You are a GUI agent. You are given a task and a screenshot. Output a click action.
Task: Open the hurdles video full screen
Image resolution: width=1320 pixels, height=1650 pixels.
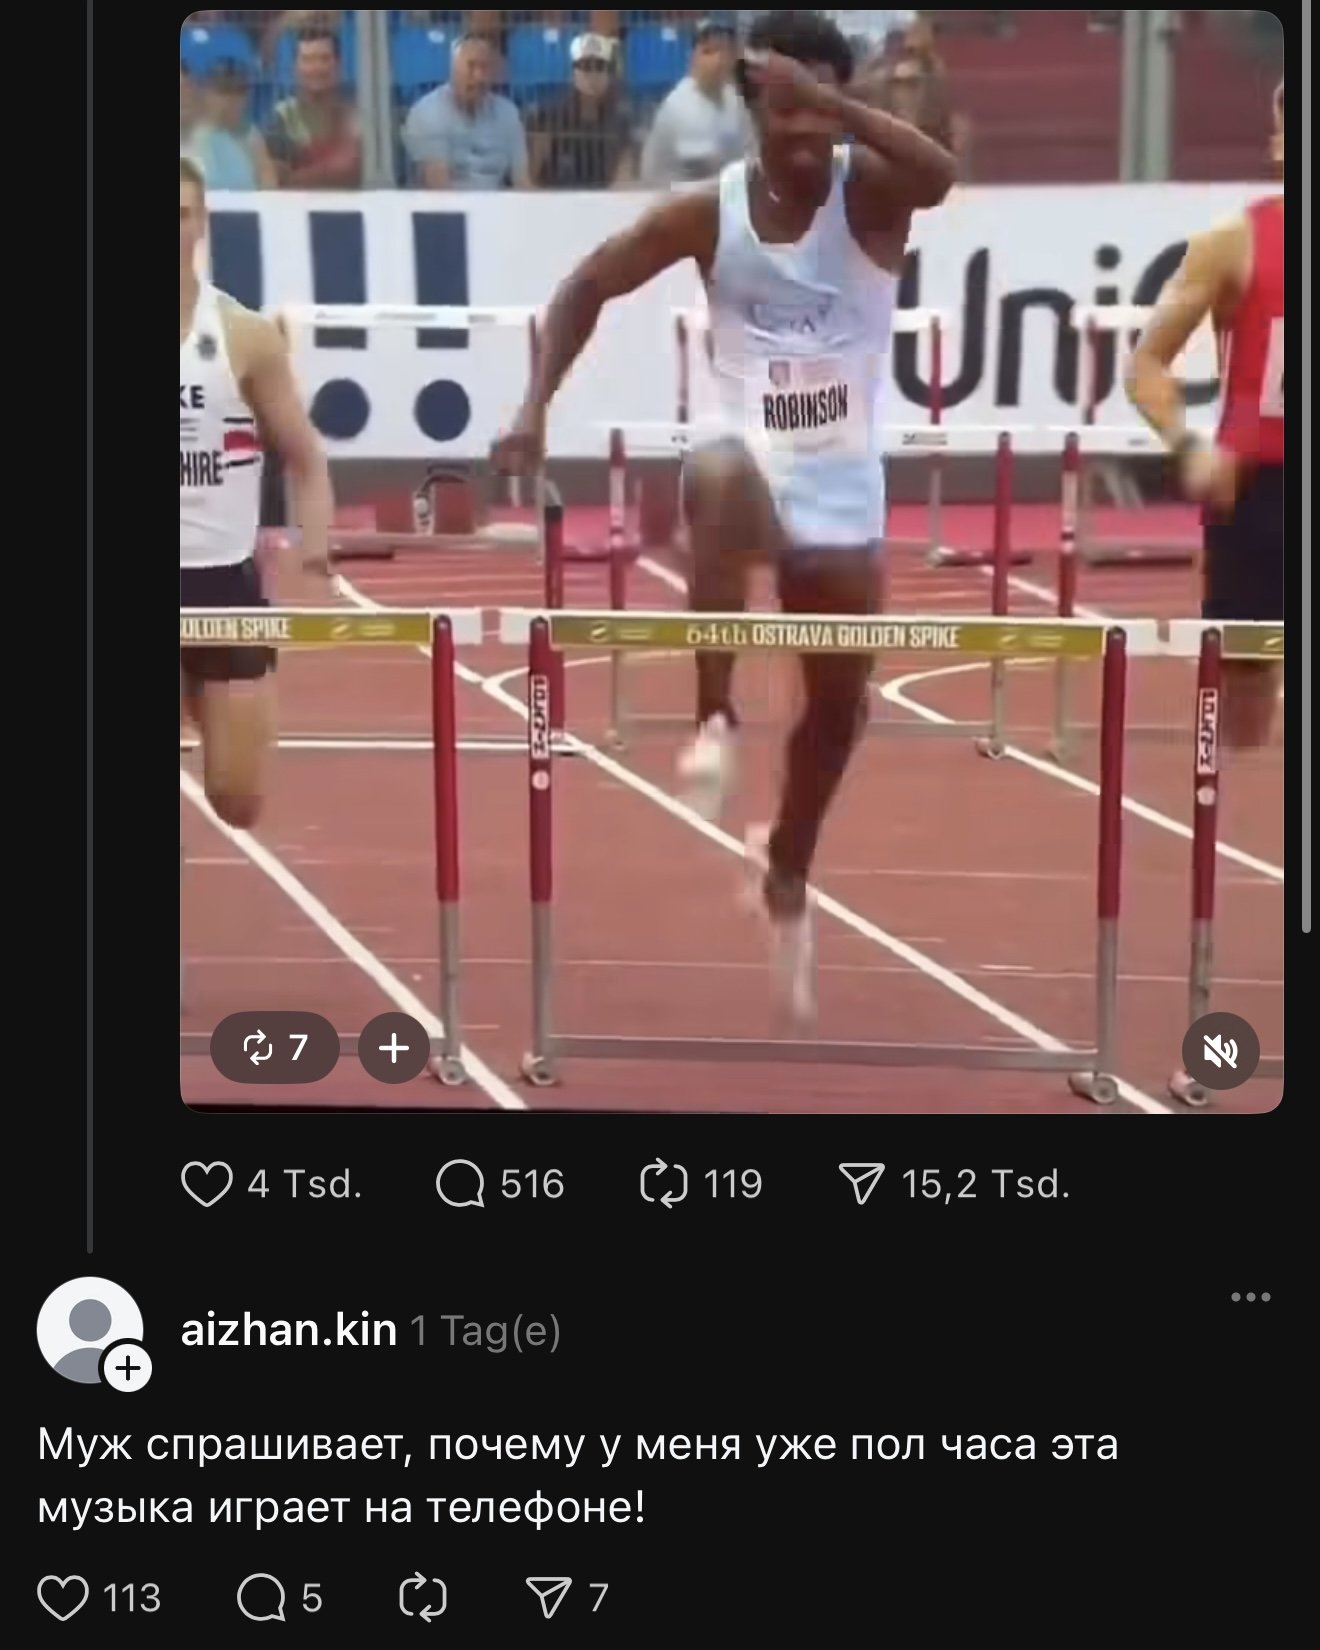click(x=731, y=561)
